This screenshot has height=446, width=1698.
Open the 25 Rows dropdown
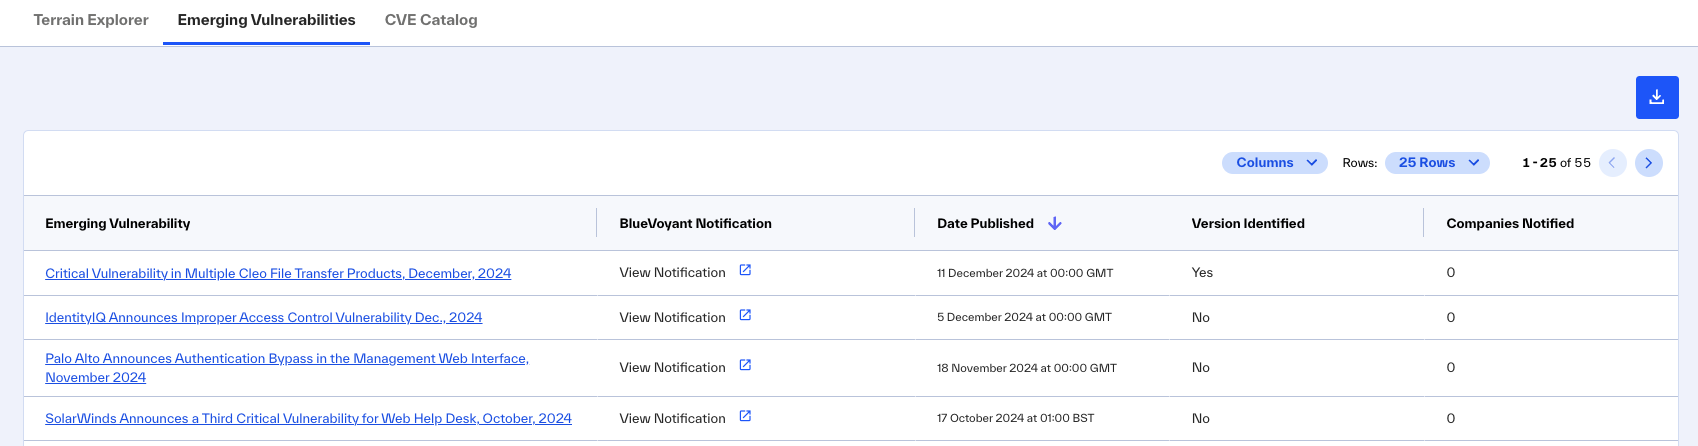[1437, 163]
